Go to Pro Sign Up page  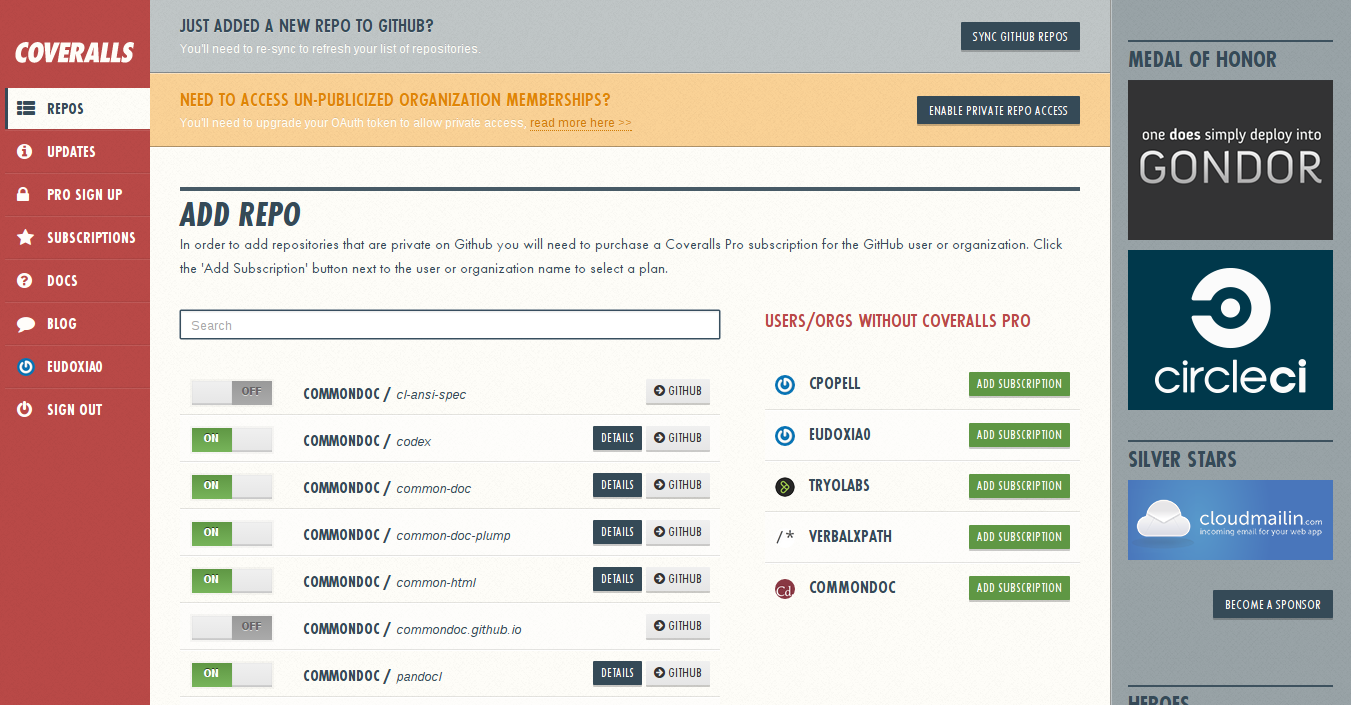[75, 194]
